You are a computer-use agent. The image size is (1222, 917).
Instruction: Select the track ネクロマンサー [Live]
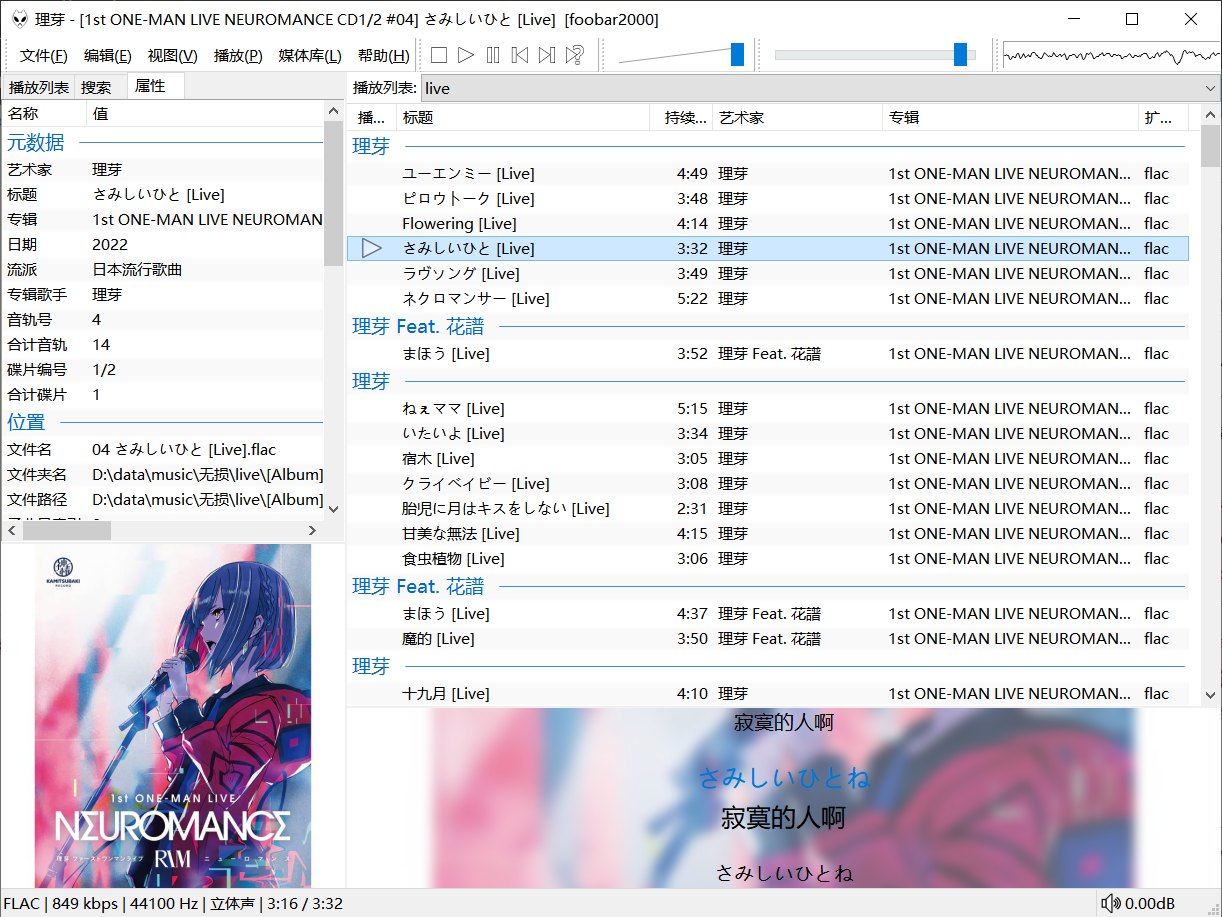476,298
